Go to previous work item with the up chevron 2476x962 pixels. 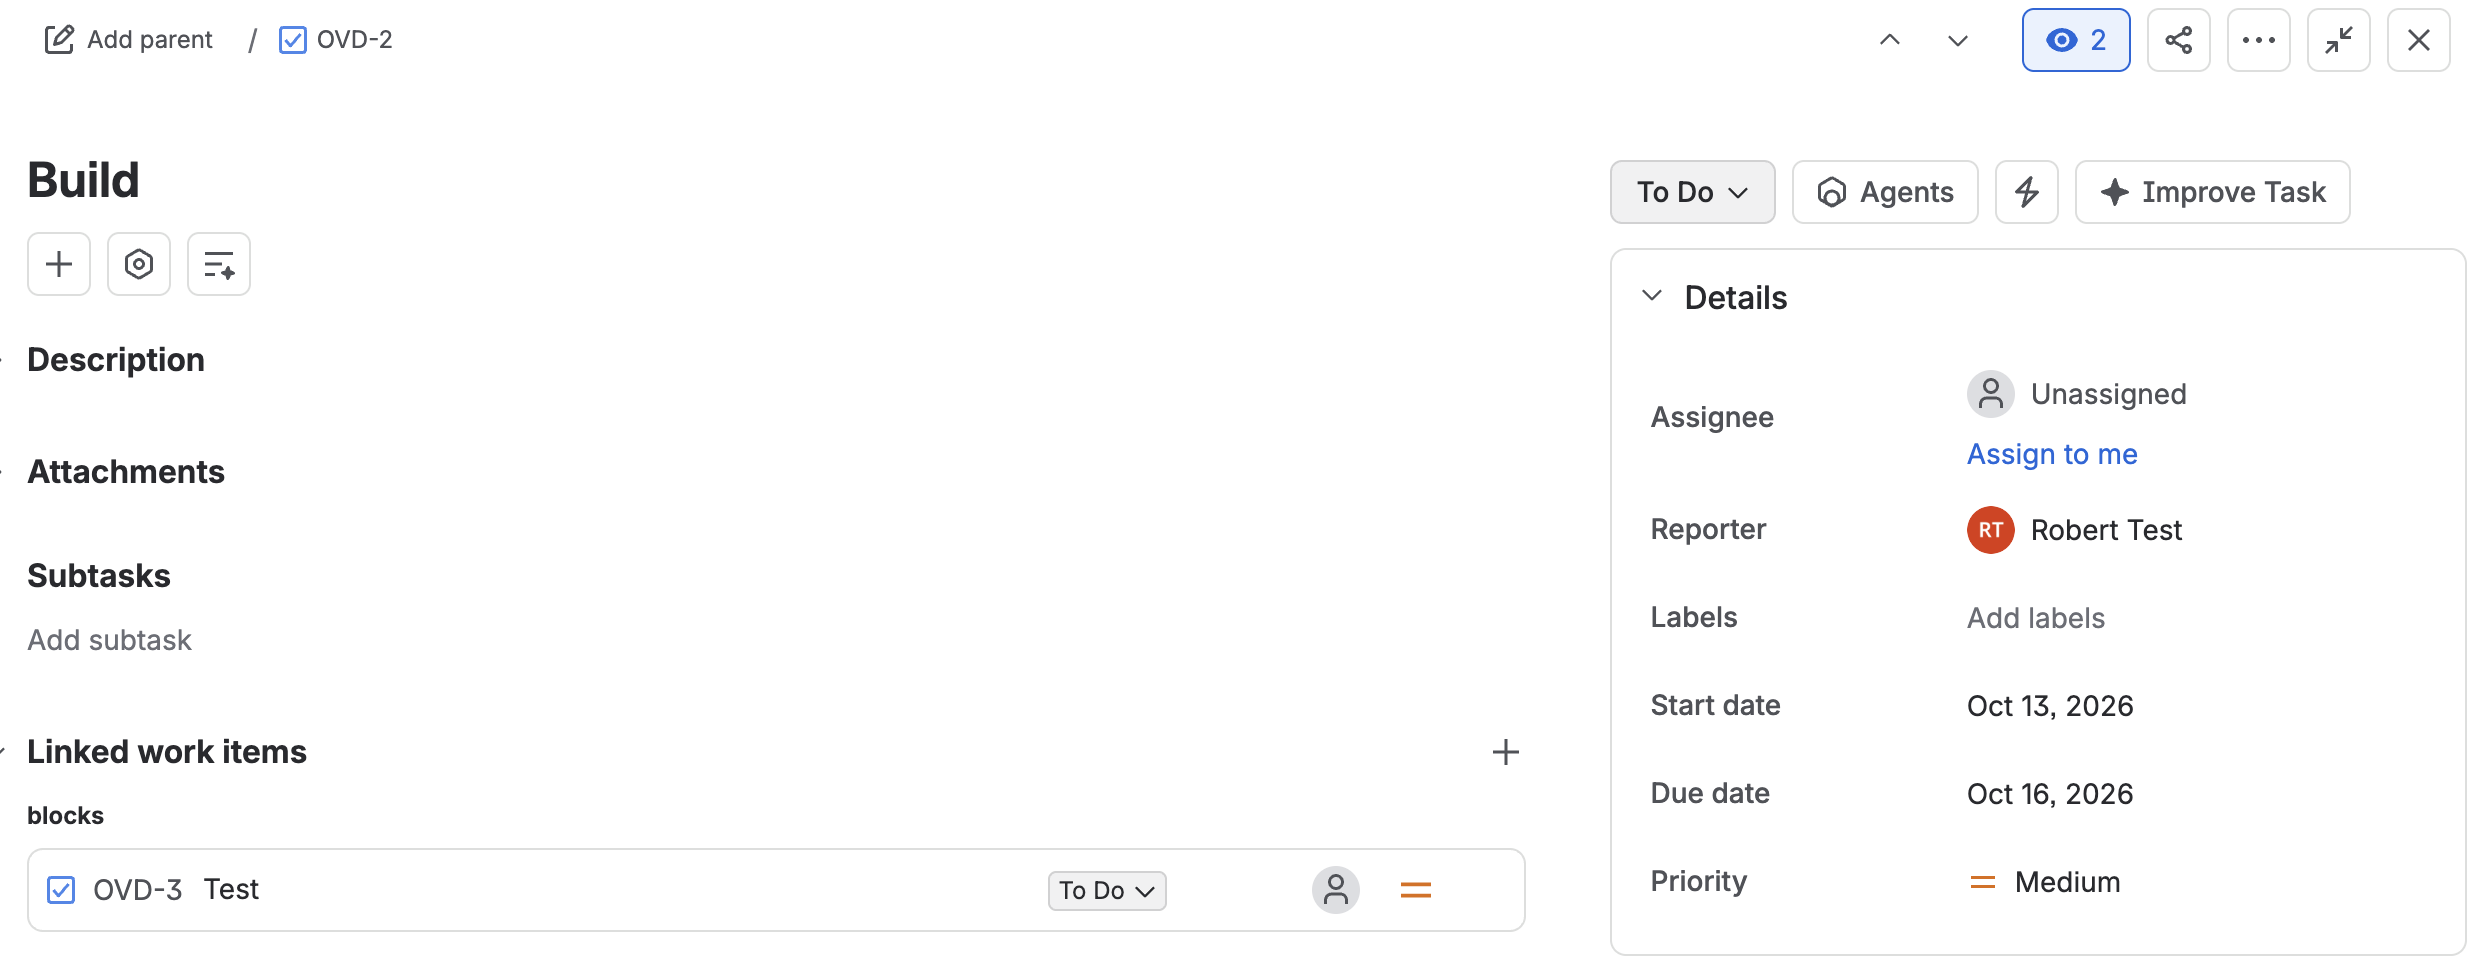click(1889, 40)
